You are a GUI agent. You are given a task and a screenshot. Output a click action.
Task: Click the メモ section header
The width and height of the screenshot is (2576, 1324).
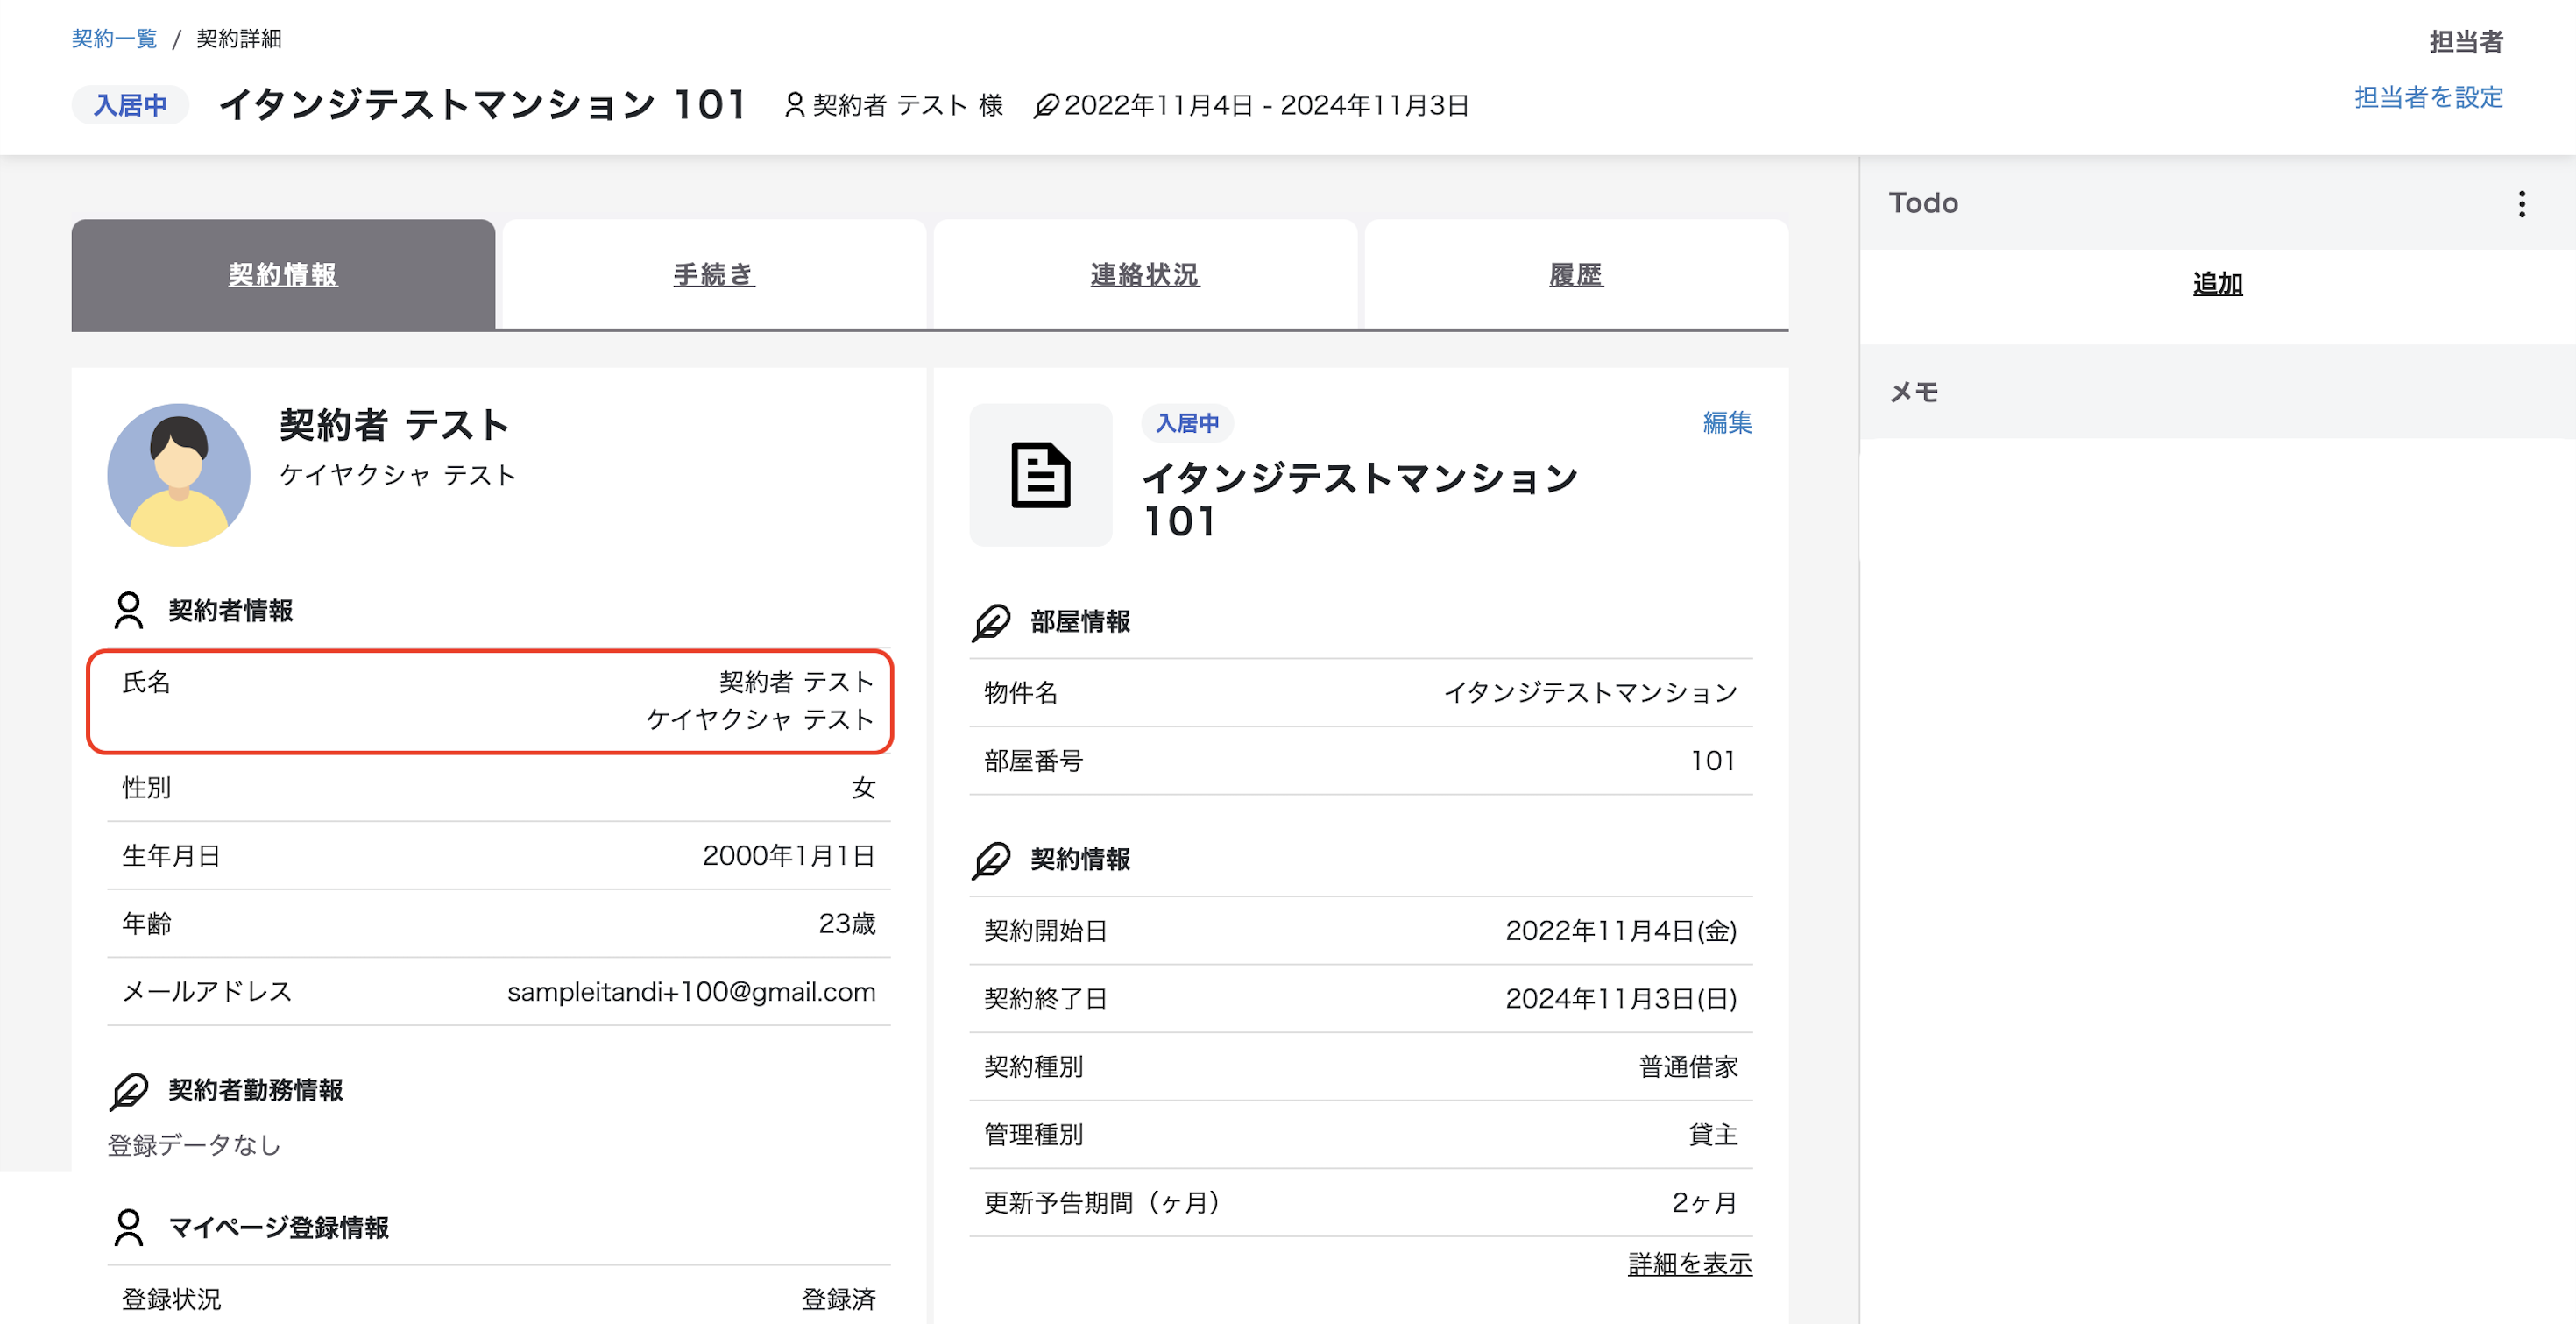(2217, 392)
